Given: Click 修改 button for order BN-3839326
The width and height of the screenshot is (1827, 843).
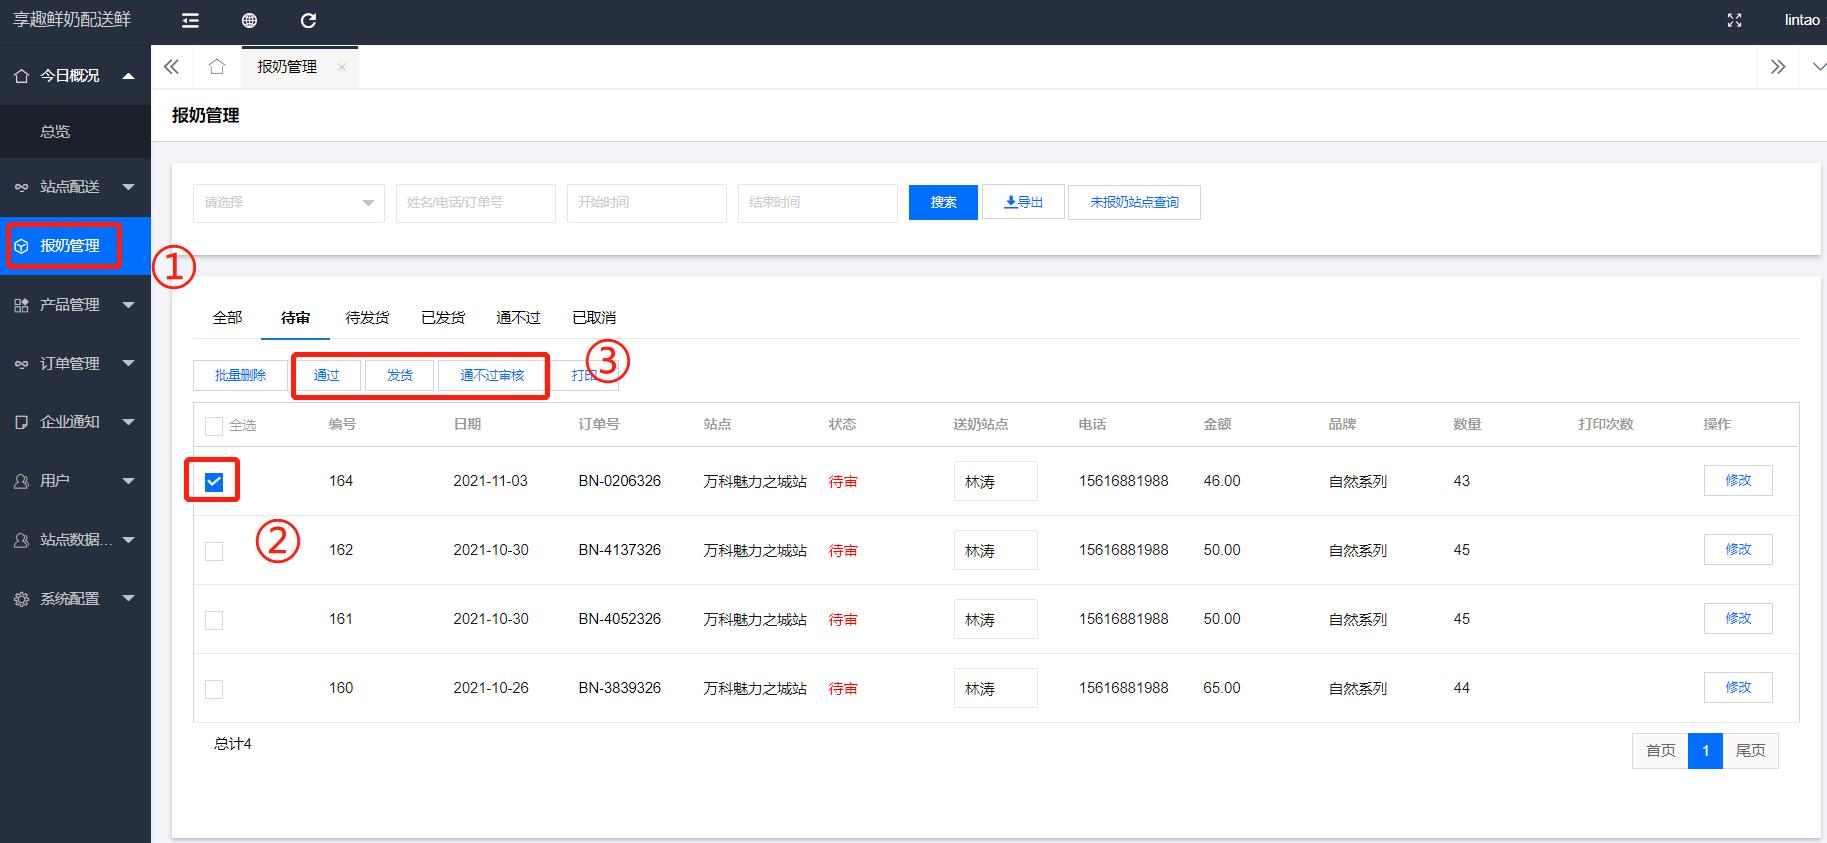Looking at the screenshot, I should point(1737,688).
